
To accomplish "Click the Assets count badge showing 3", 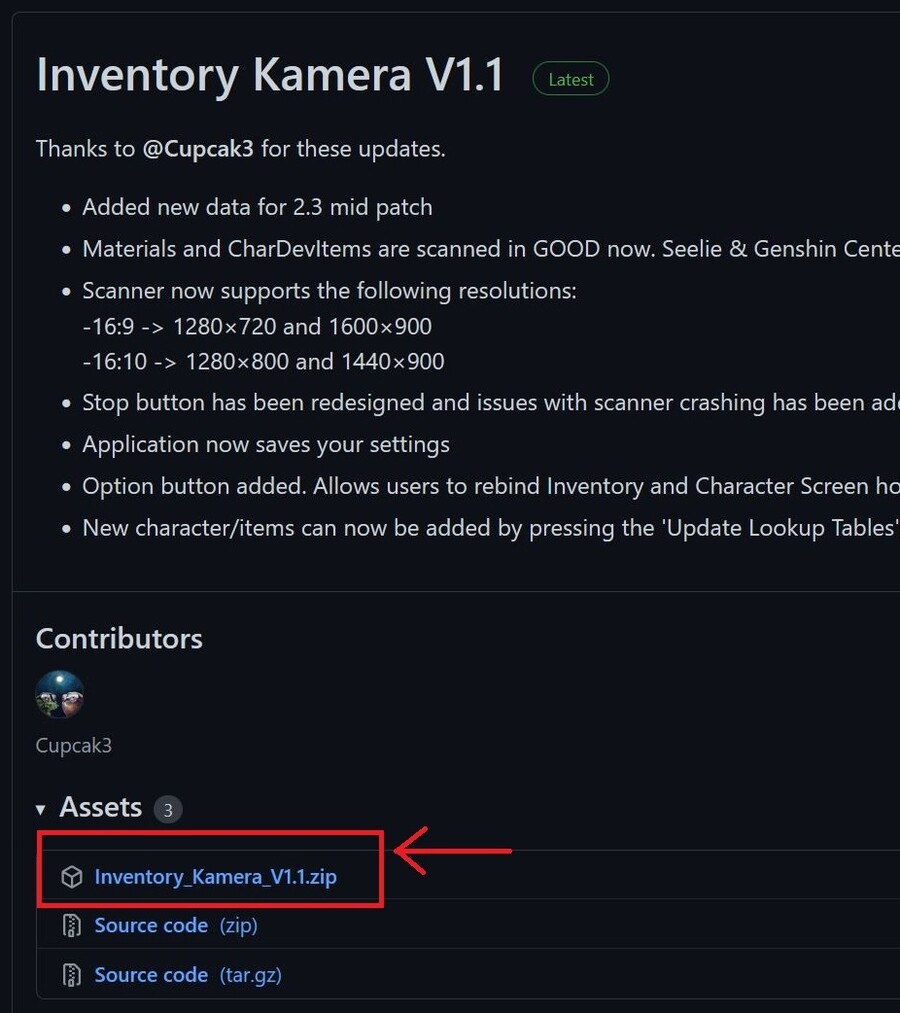I will (x=168, y=809).
